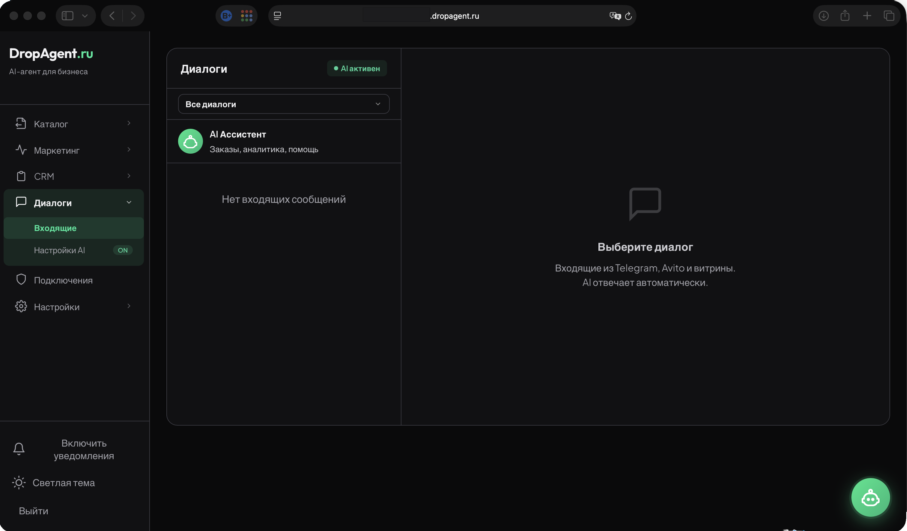This screenshot has height=531, width=907.
Task: Open the Настройки AI submenu item
Action: tap(59, 250)
